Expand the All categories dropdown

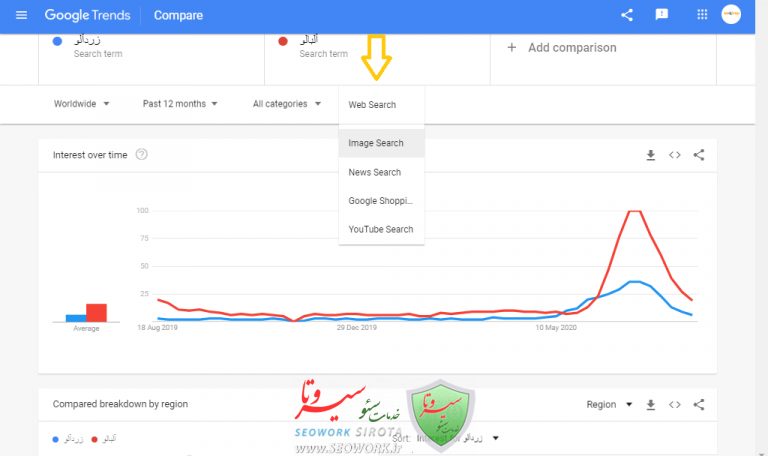(x=287, y=104)
